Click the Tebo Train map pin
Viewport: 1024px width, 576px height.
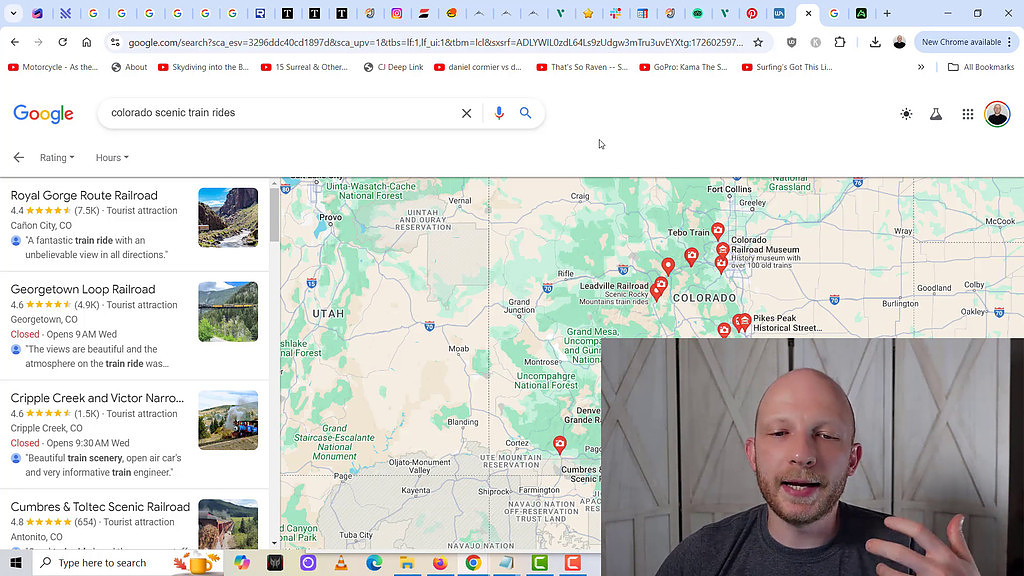[718, 231]
